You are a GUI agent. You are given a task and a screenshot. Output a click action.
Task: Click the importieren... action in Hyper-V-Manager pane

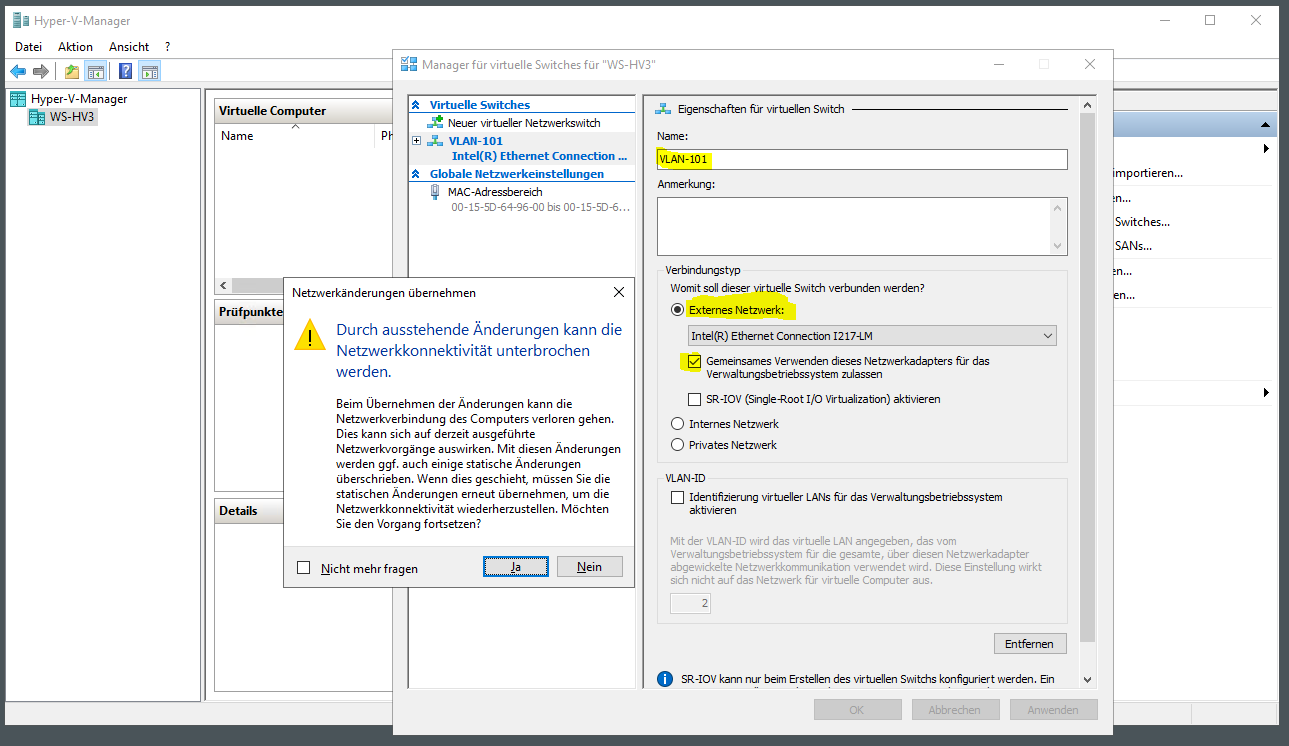(1149, 173)
